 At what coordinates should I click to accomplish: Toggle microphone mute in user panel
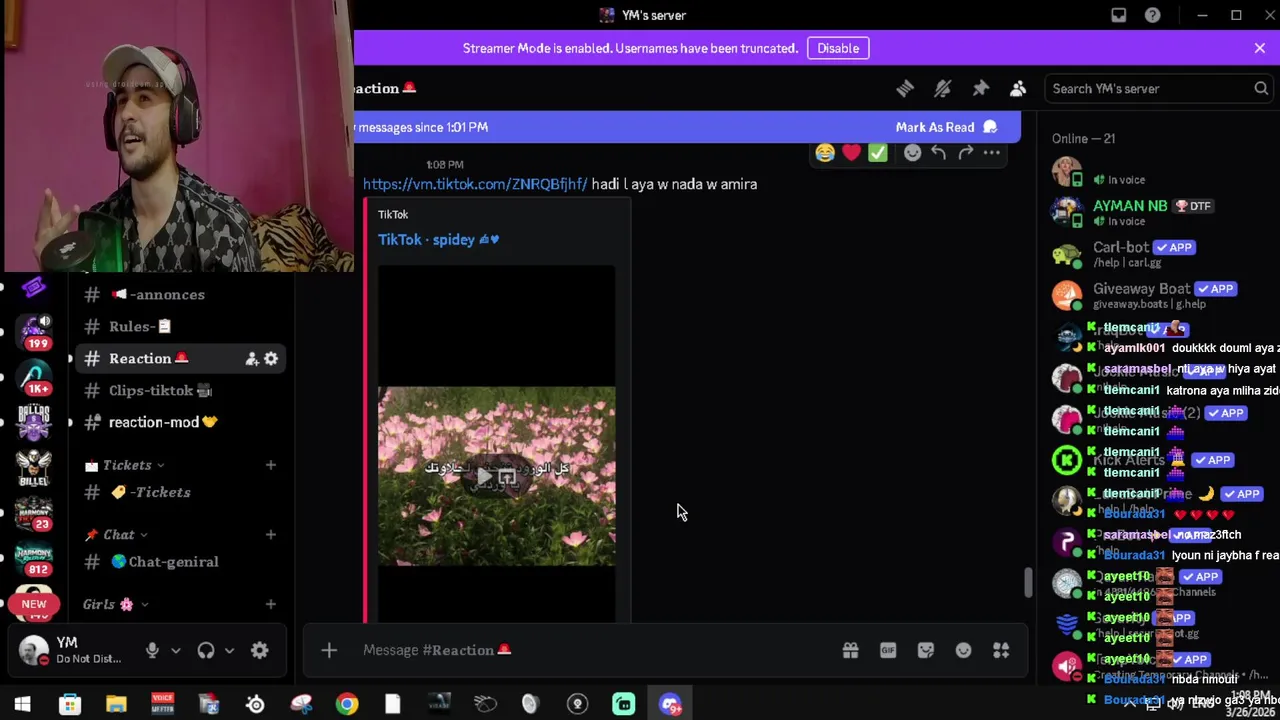tap(152, 650)
